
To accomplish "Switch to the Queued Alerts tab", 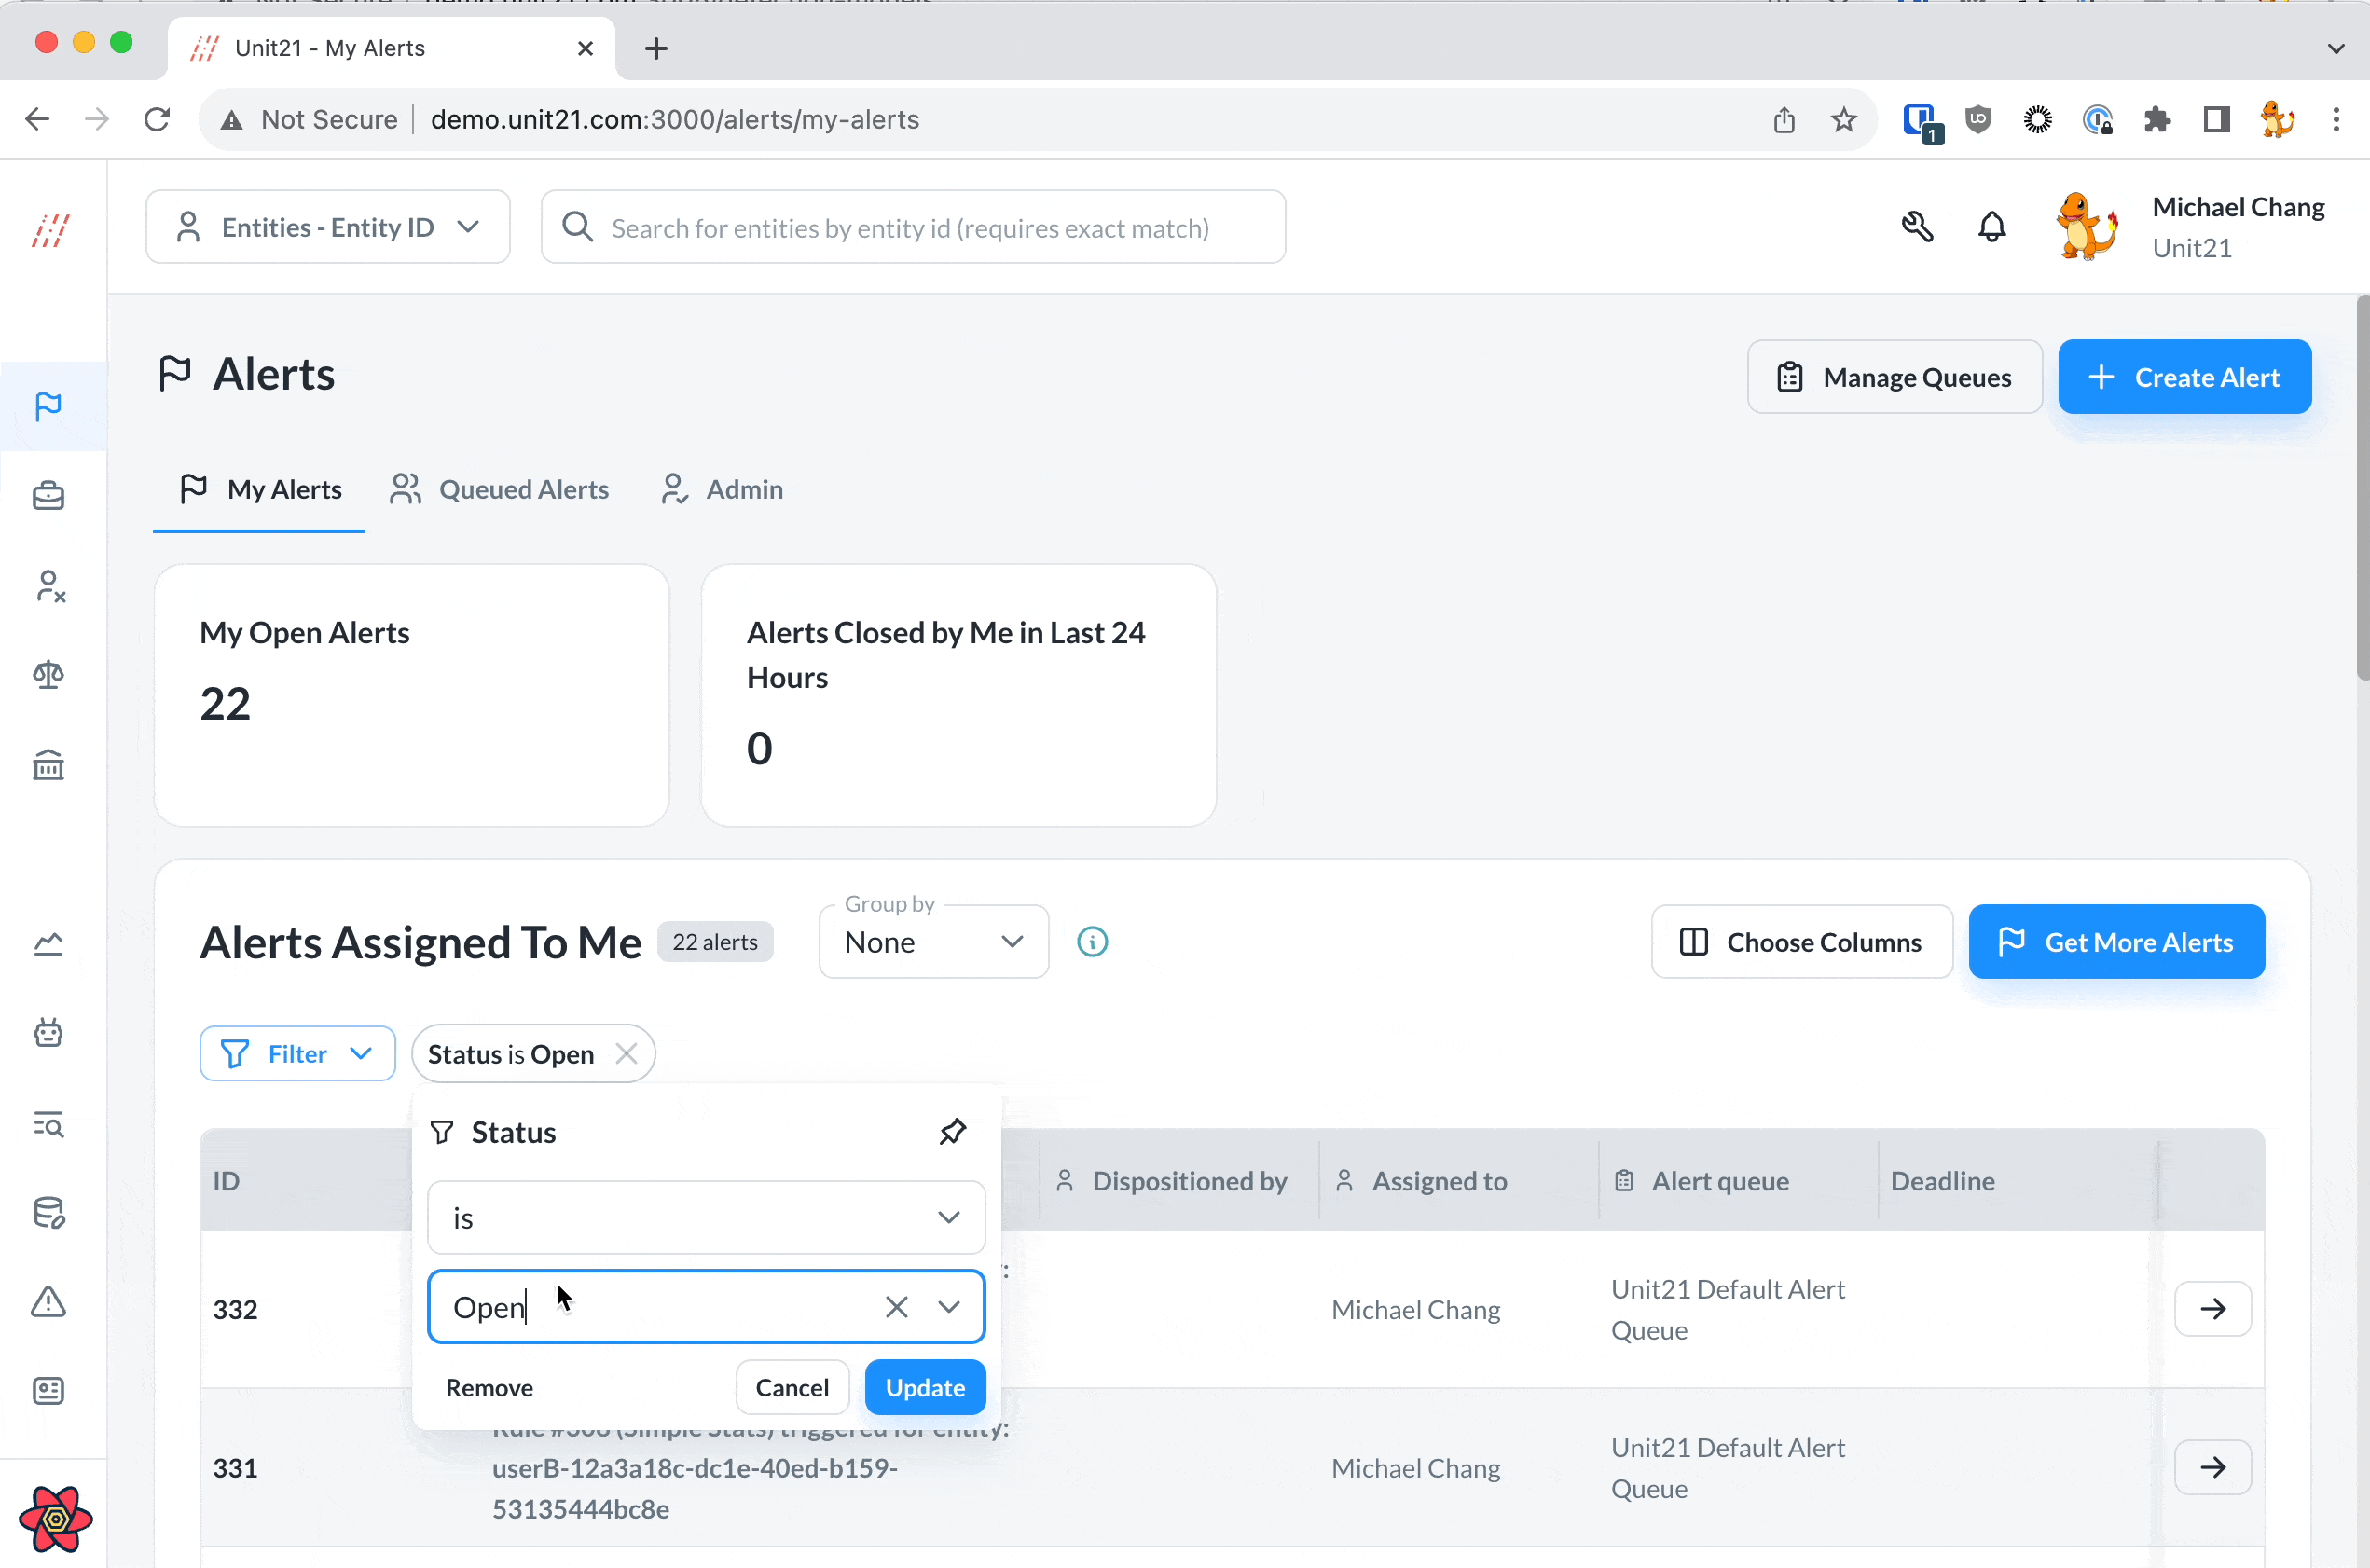I will [500, 489].
